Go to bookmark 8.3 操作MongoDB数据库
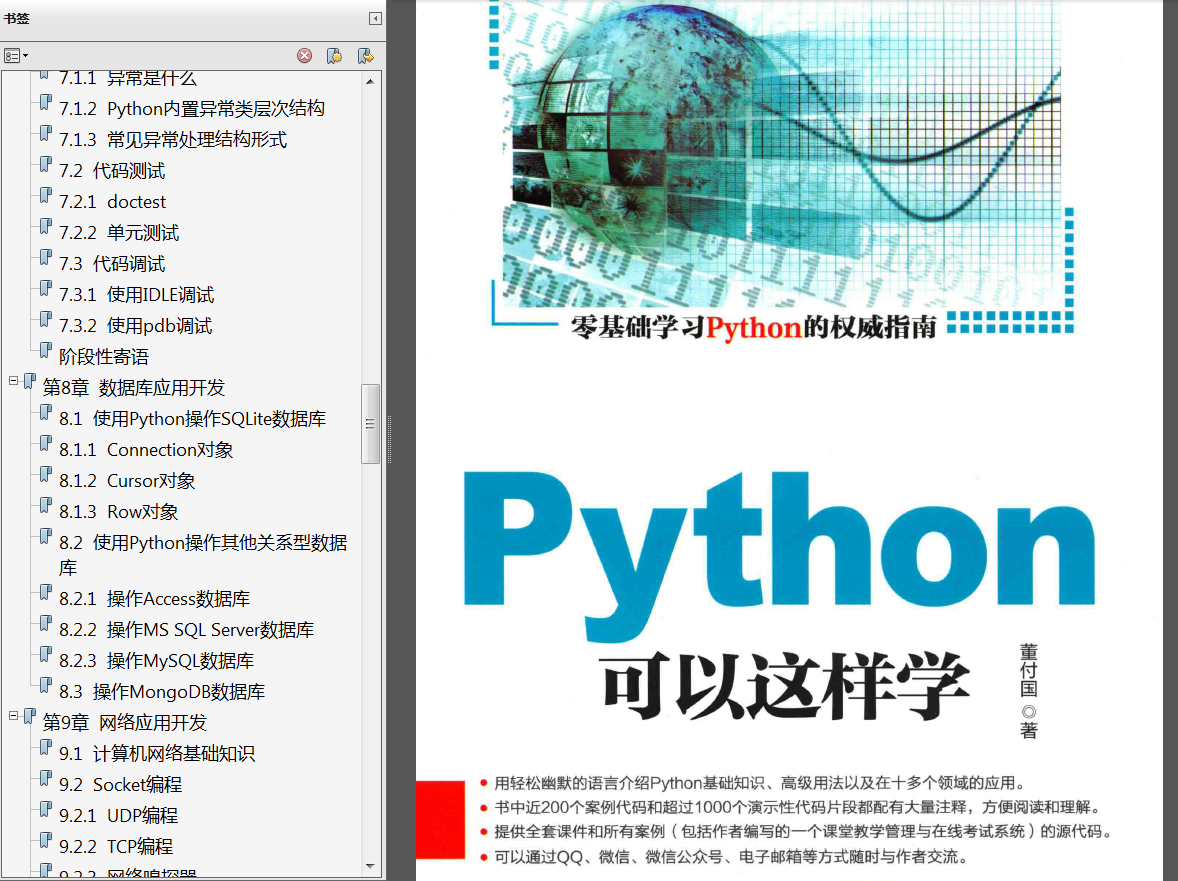Viewport: 1178px width, 881px height. [162, 692]
